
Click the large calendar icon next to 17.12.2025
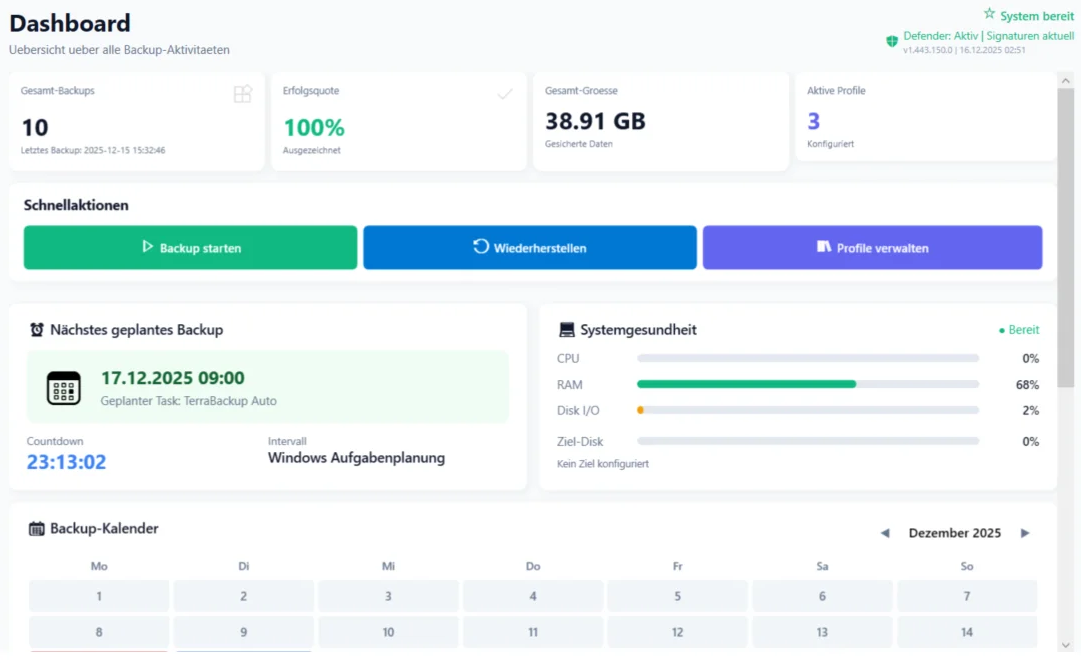[x=64, y=387]
